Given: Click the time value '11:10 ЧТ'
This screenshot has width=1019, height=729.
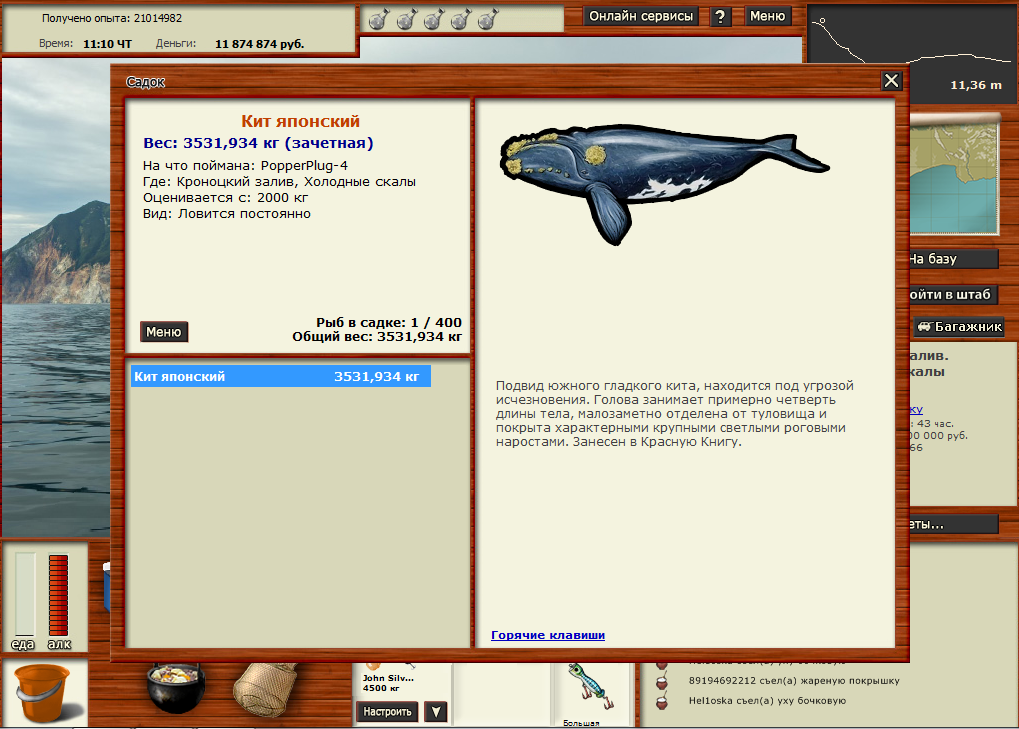Looking at the screenshot, I should point(107,44).
